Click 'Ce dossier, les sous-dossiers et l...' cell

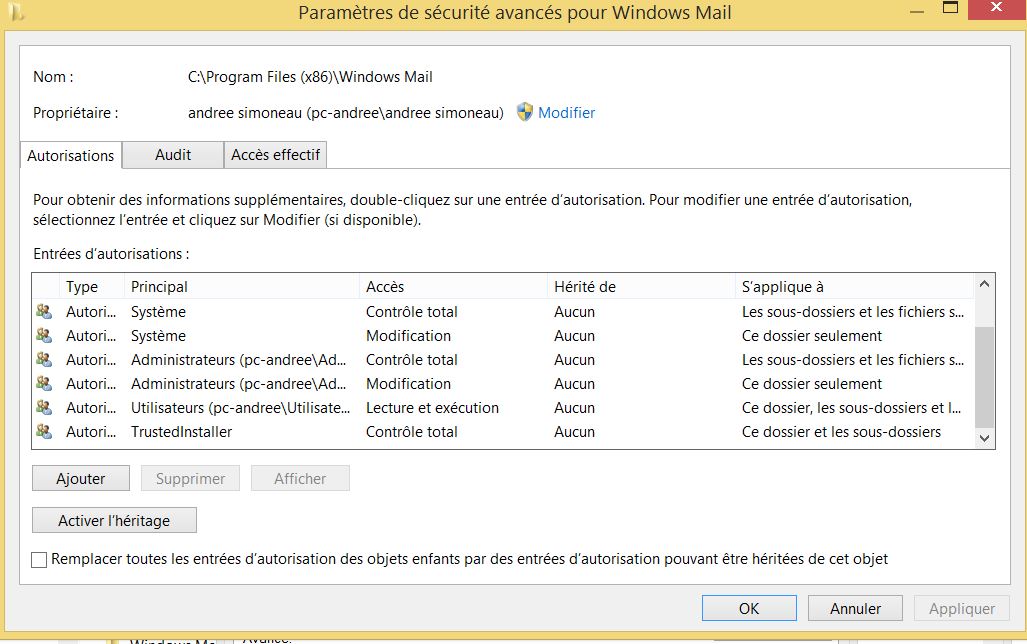pos(851,407)
